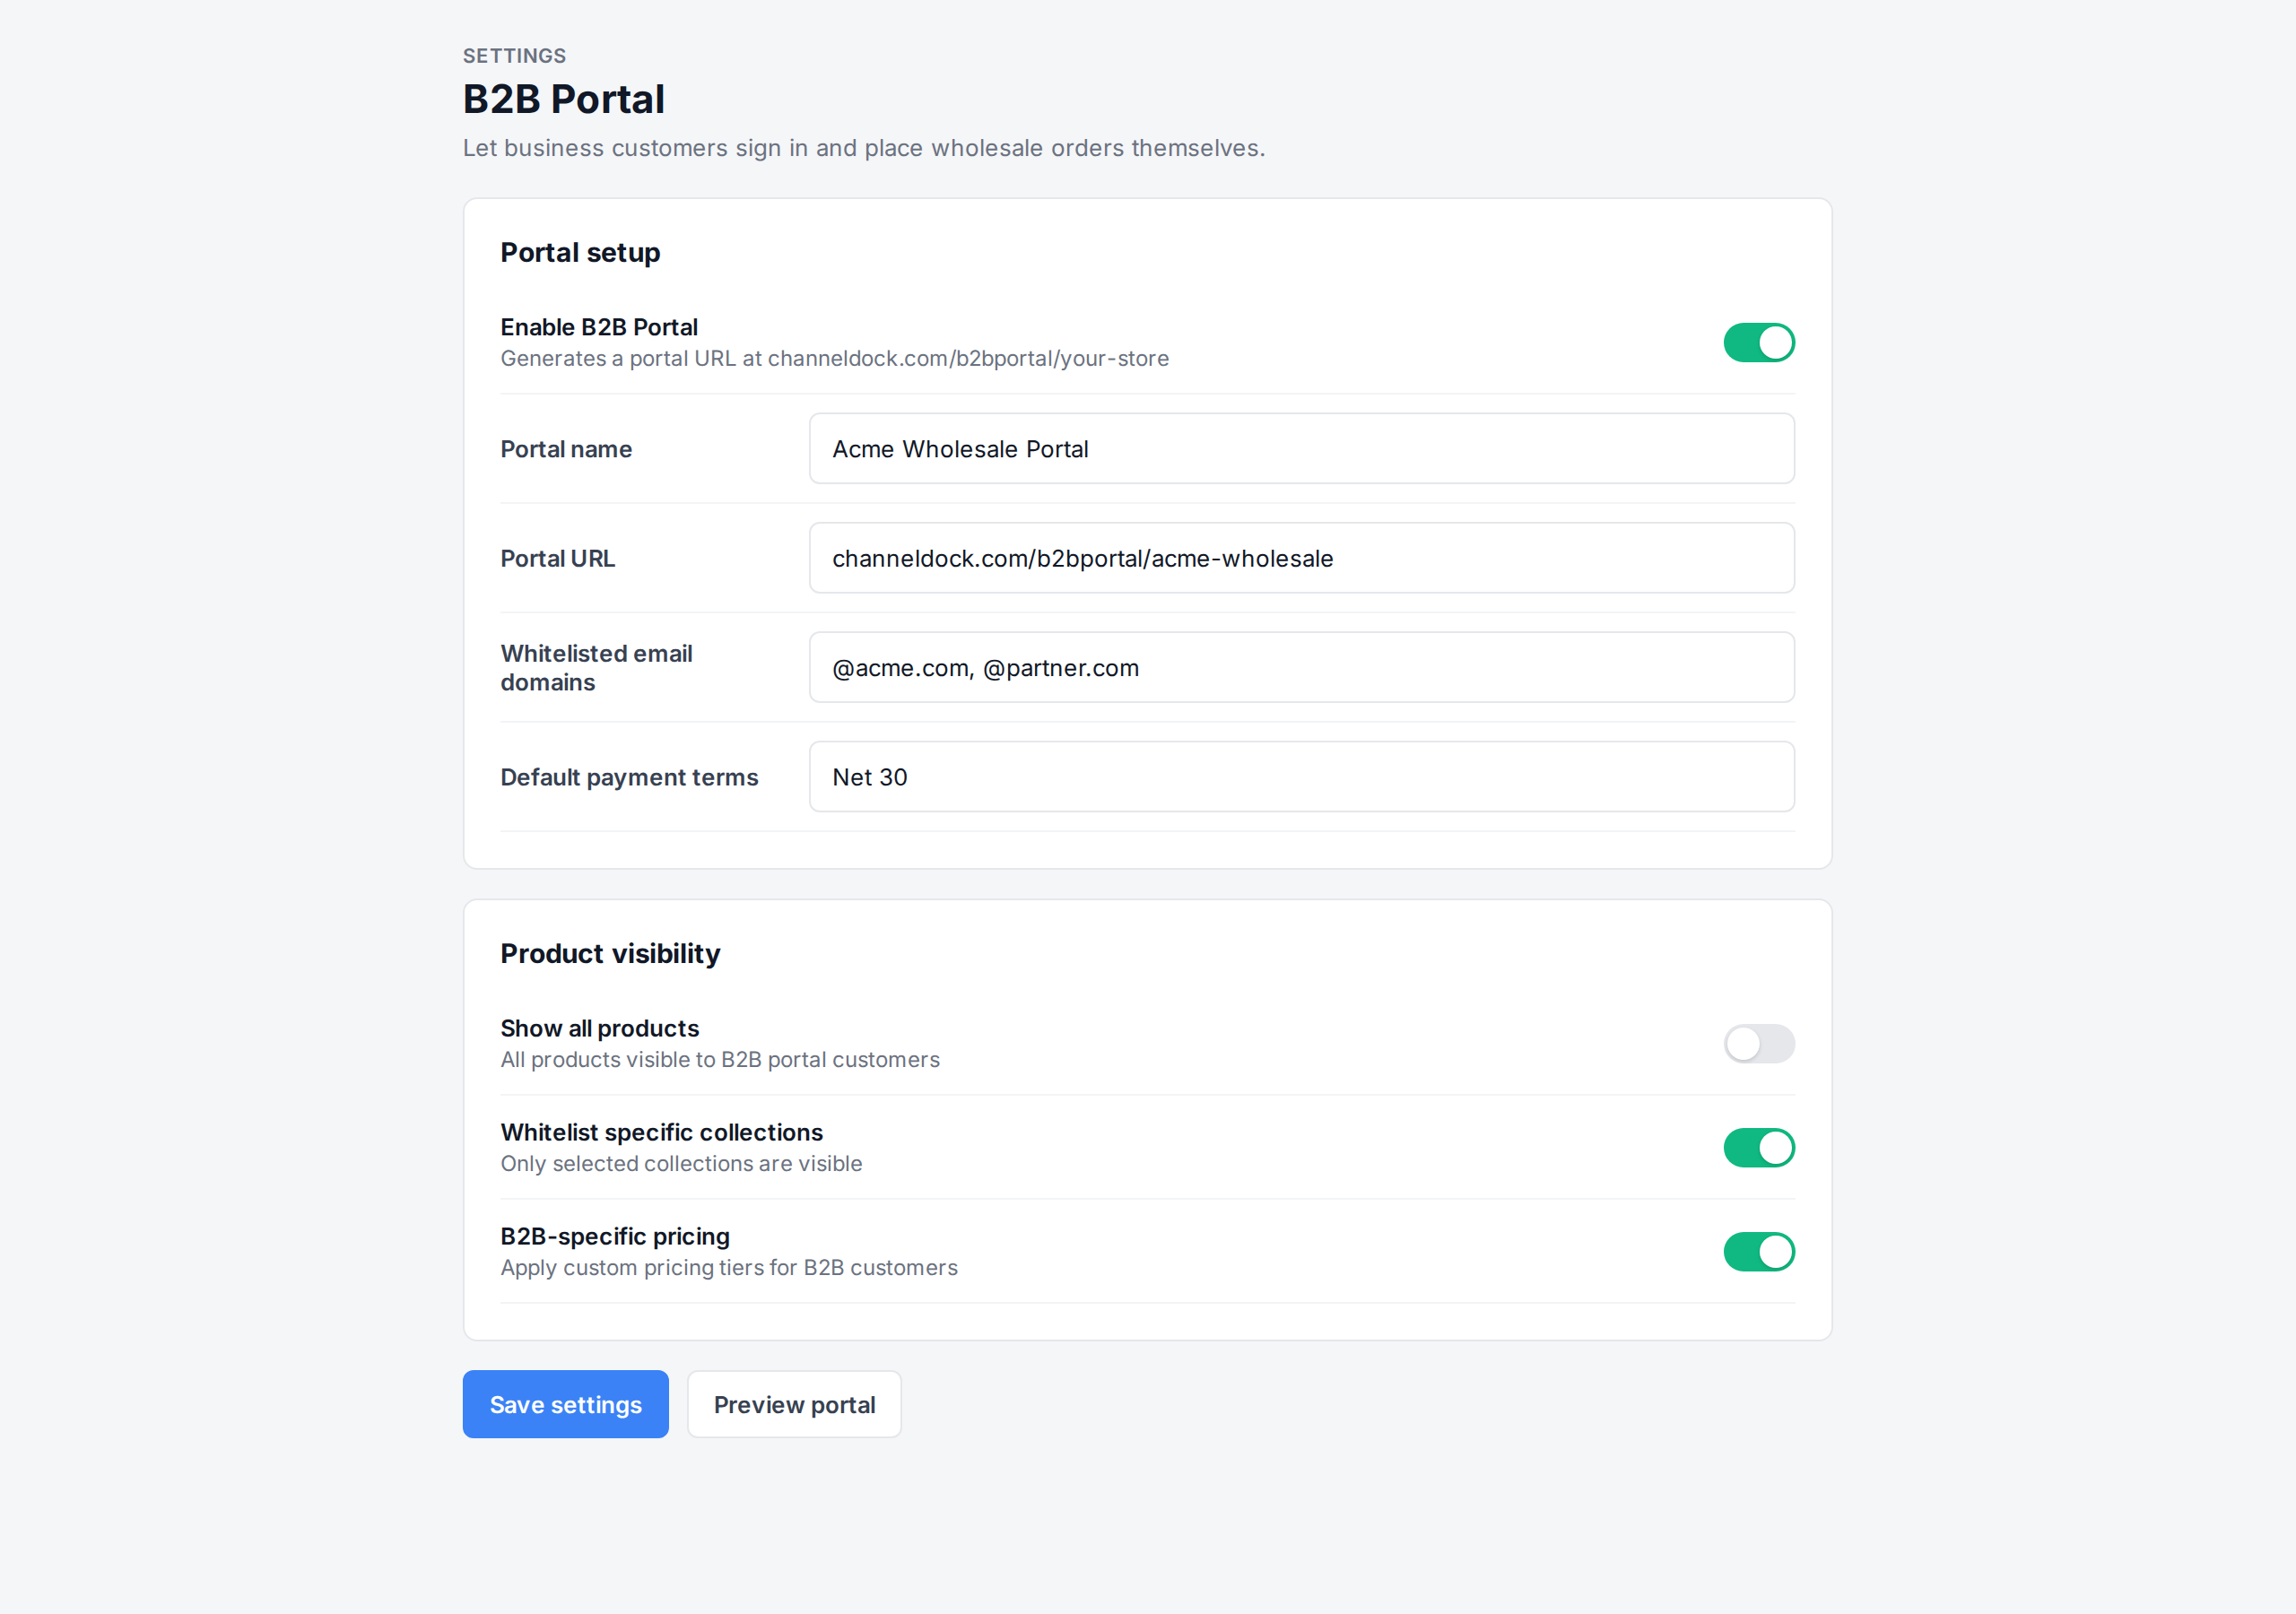Click the Default payment terms label
The width and height of the screenshot is (2296, 1614).
click(x=629, y=777)
